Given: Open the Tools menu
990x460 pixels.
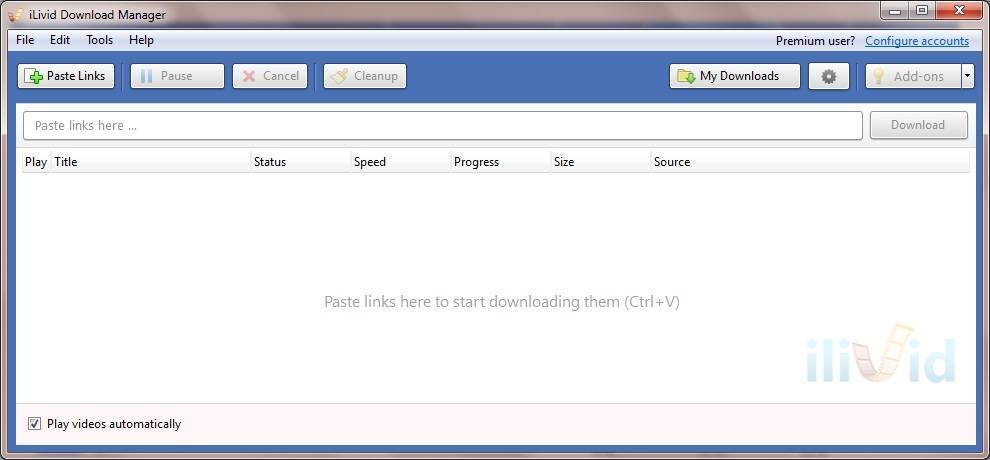Looking at the screenshot, I should [x=100, y=40].
